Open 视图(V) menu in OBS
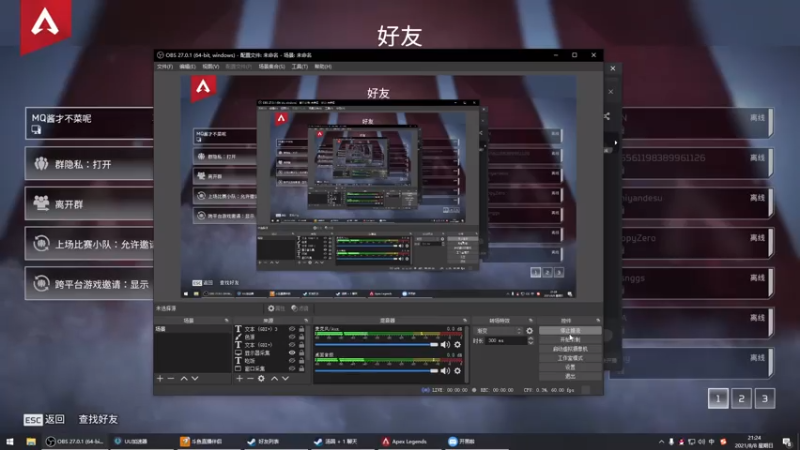The width and height of the screenshot is (800, 450). (210, 67)
